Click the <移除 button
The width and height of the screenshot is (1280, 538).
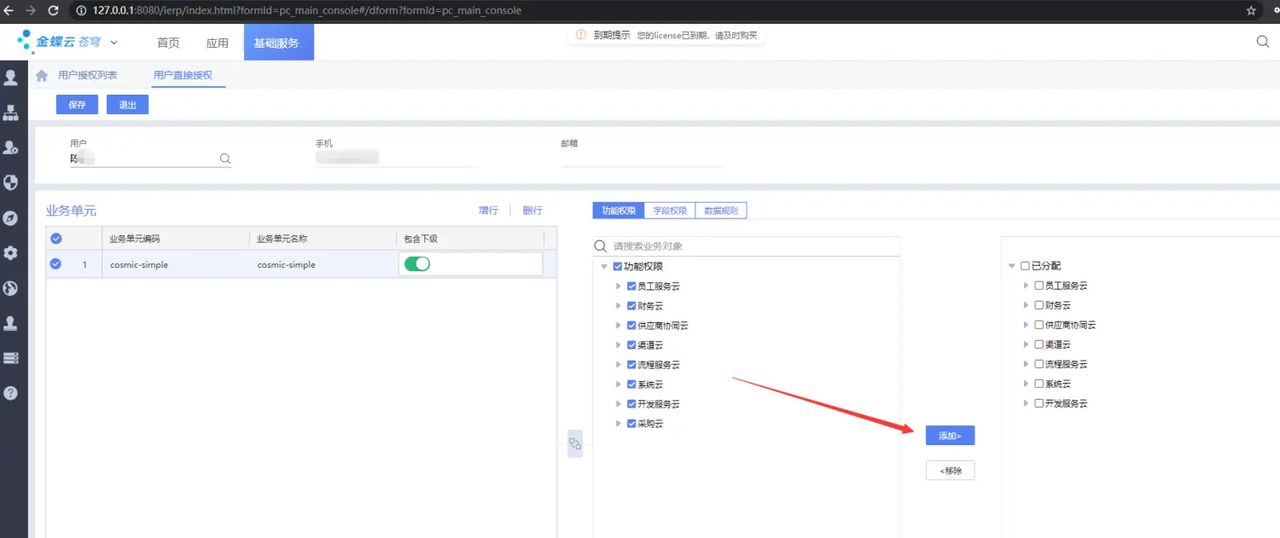pyautogui.click(x=950, y=471)
